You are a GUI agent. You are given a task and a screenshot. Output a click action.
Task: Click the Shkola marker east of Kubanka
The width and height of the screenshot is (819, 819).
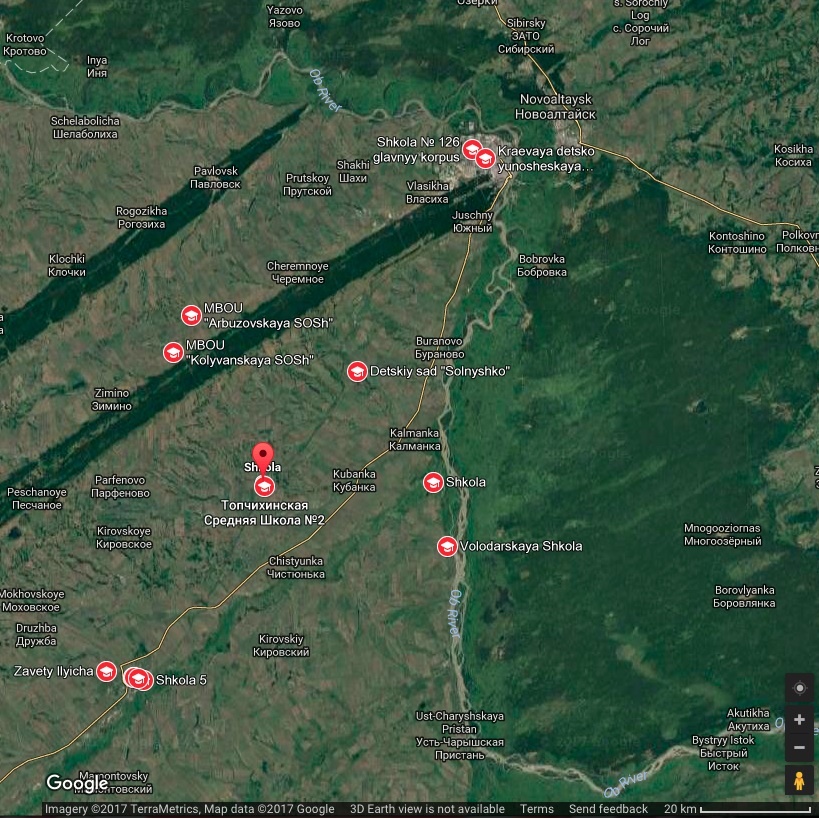click(x=433, y=483)
